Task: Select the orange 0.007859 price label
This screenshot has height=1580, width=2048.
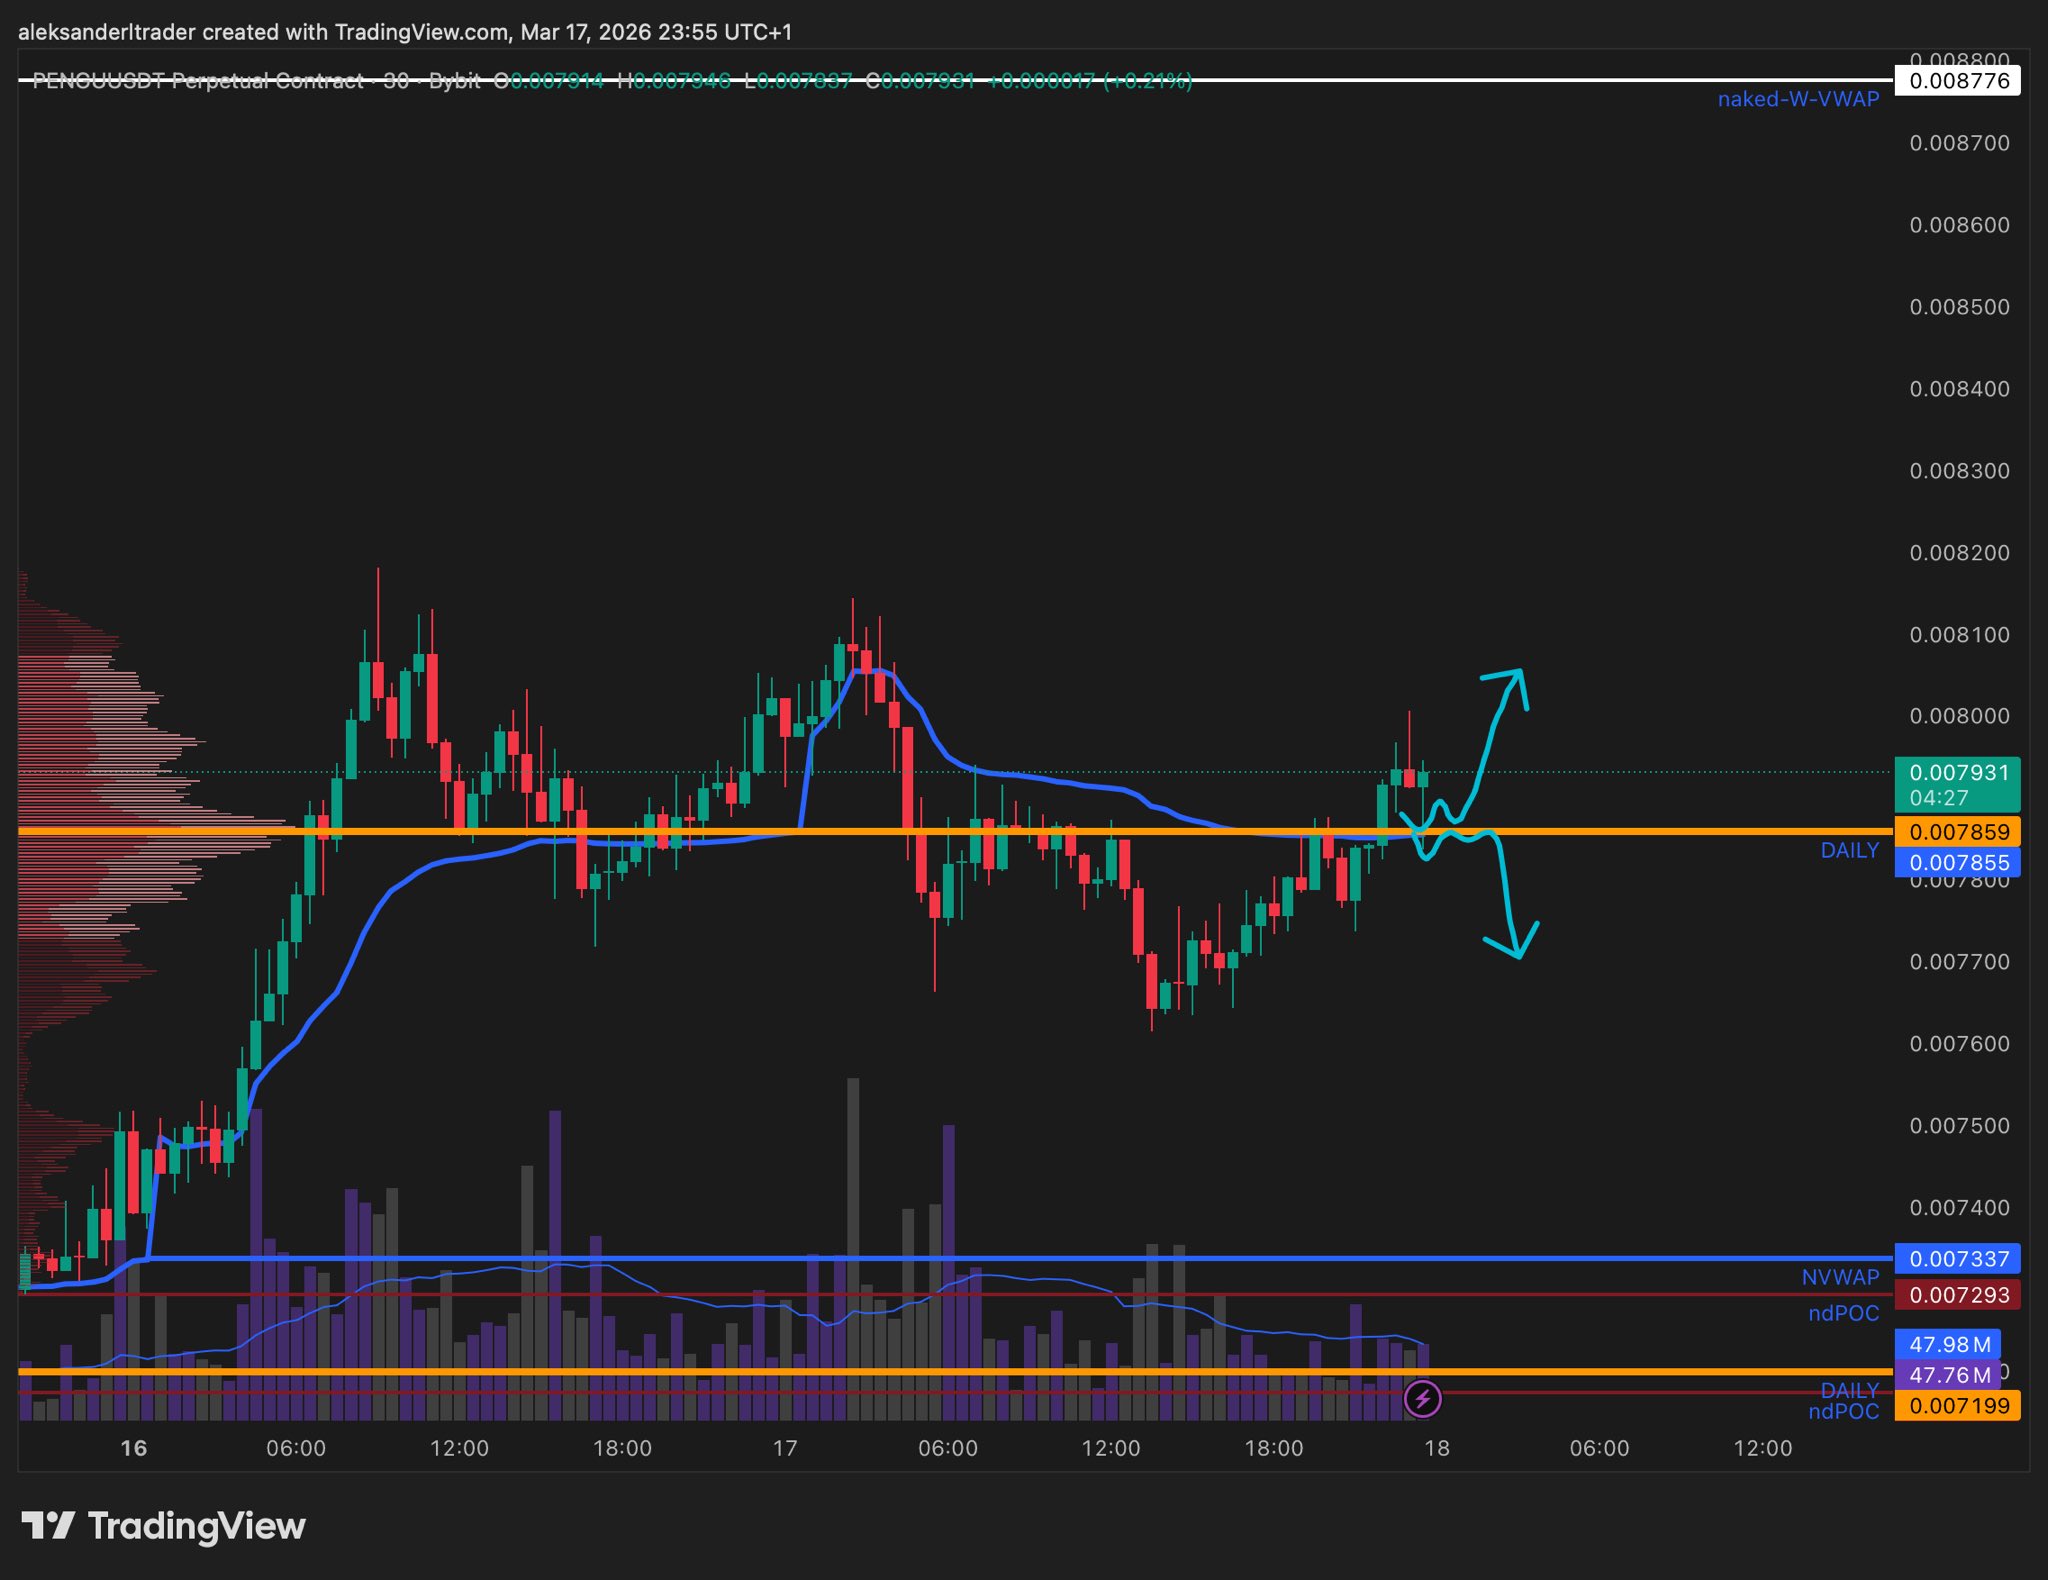Action: pyautogui.click(x=1956, y=832)
